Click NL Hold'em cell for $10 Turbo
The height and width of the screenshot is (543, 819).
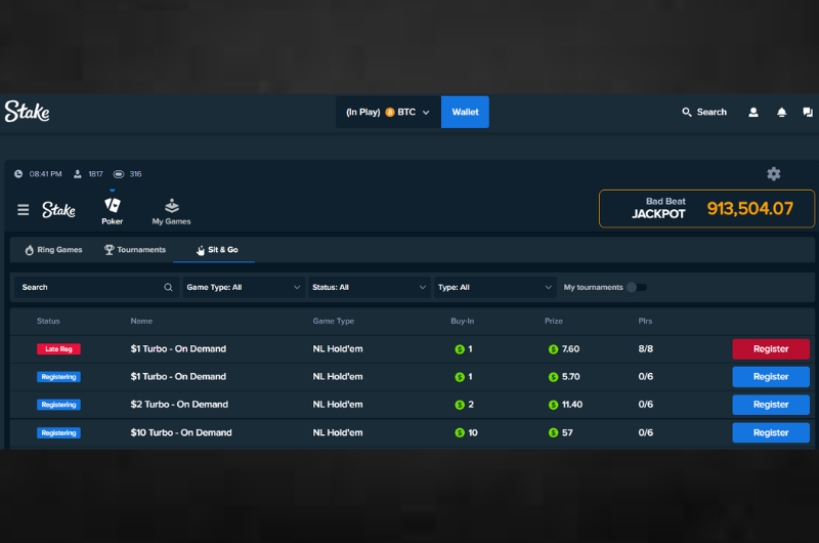[337, 432]
